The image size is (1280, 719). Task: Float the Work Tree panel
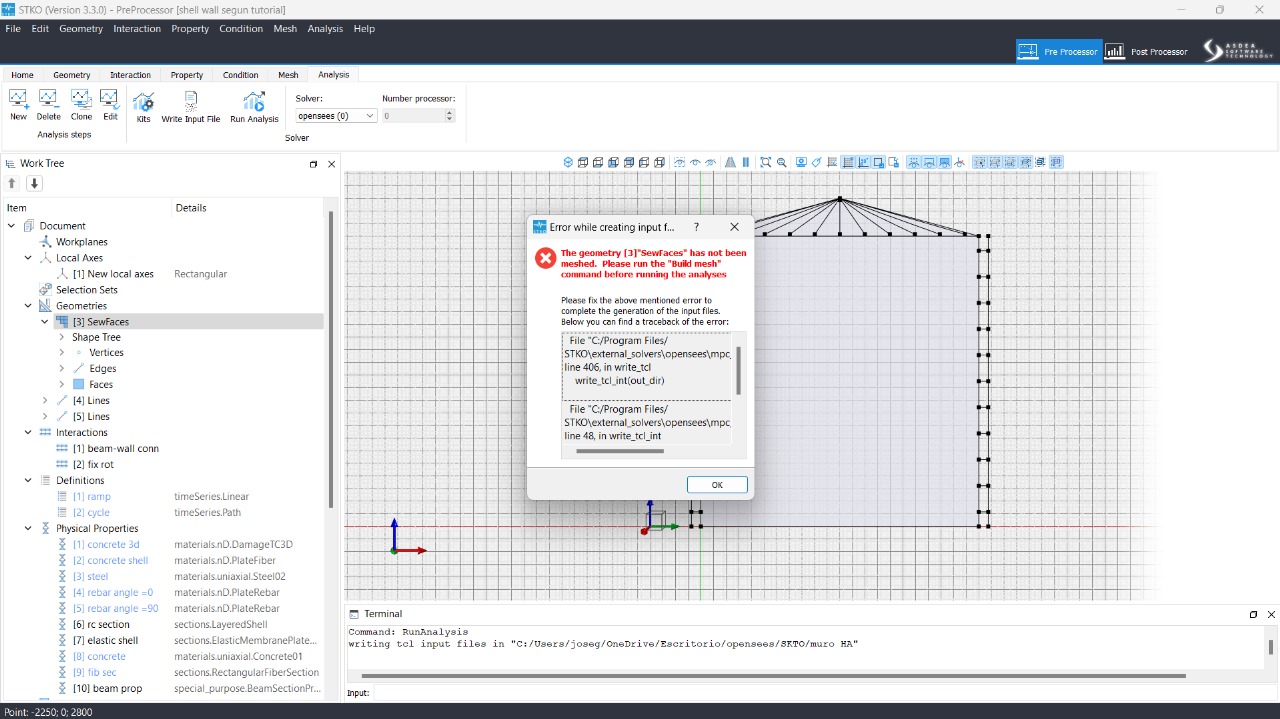click(x=313, y=164)
